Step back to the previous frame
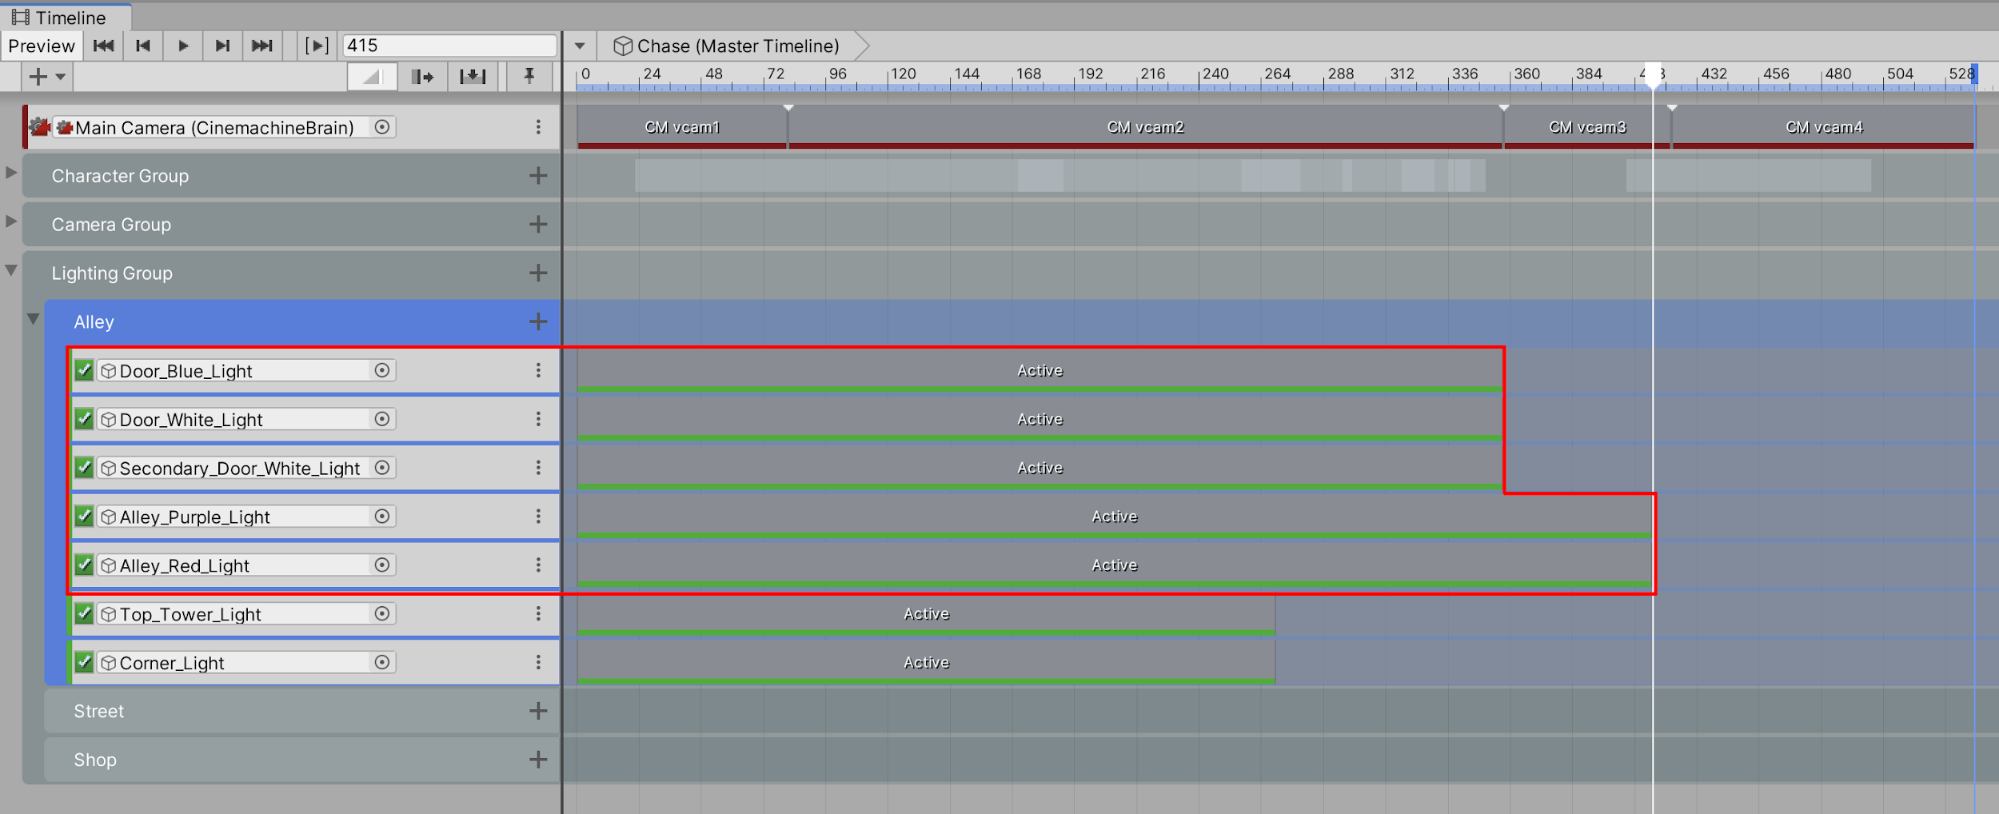This screenshot has height=814, width=1999. tap(143, 46)
